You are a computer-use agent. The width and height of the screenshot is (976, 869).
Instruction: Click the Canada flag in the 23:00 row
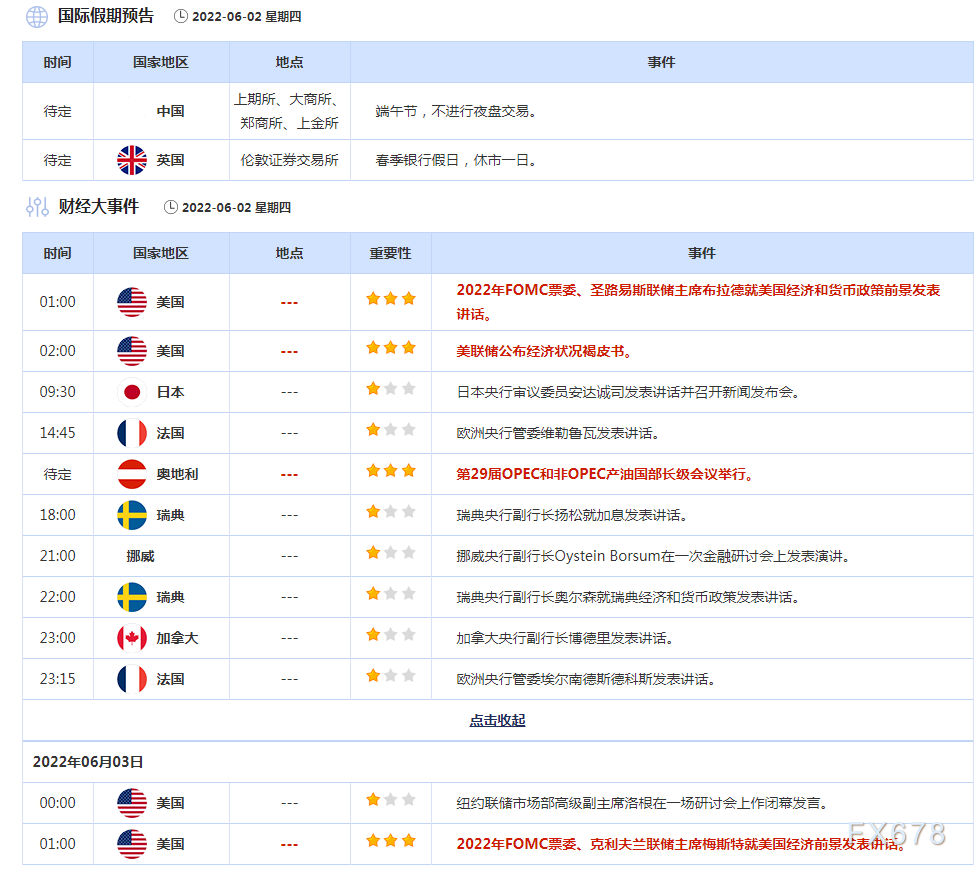[x=132, y=639]
